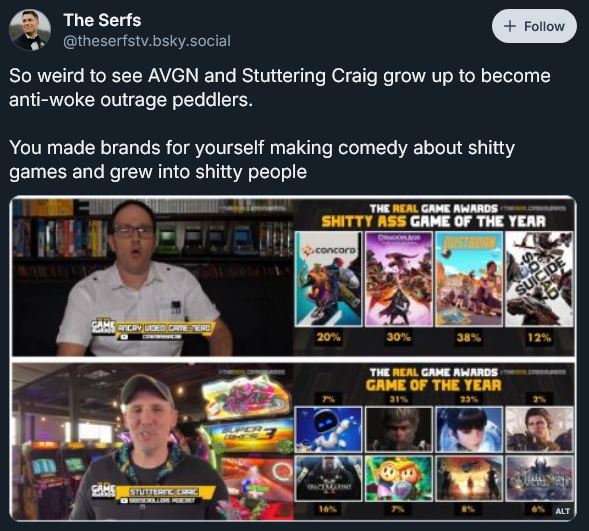The height and width of the screenshot is (531, 589).
Task: Click the Black Myth Wukong thumbnail
Action: pyautogui.click(x=399, y=430)
